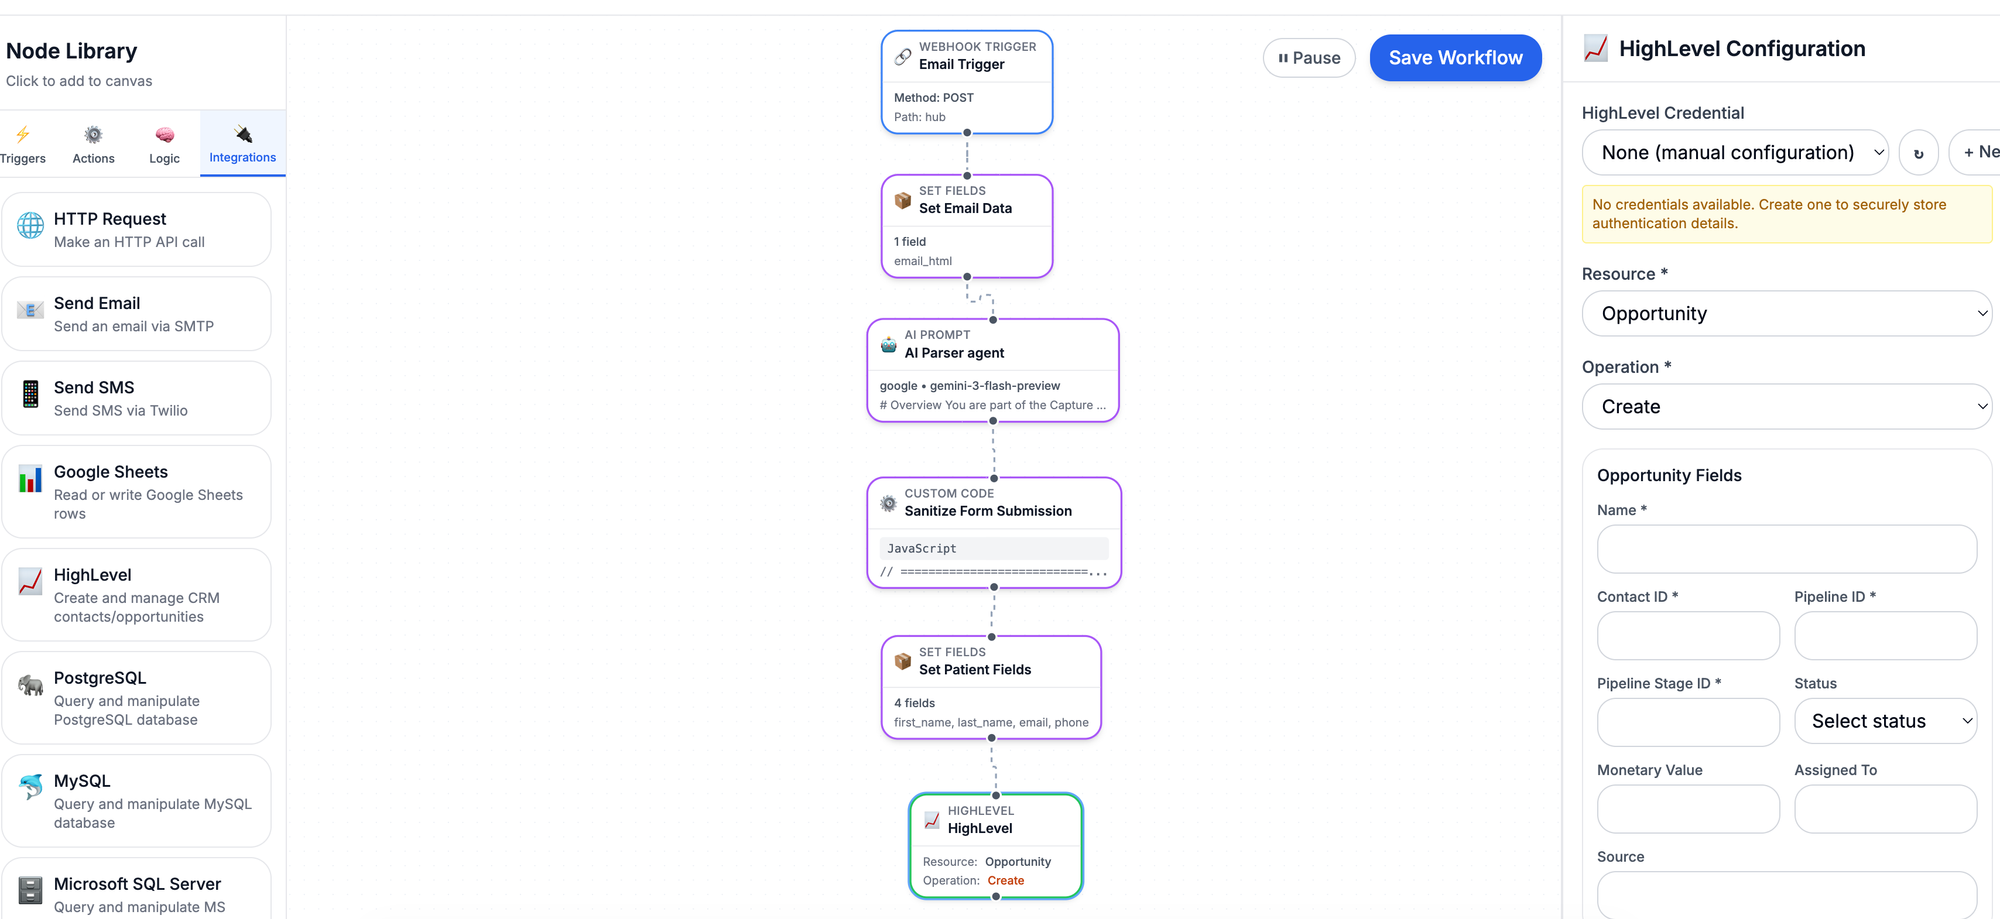Click the Google Sheets chart icon
Viewport: 2000px width, 919px height.
pos(30,479)
